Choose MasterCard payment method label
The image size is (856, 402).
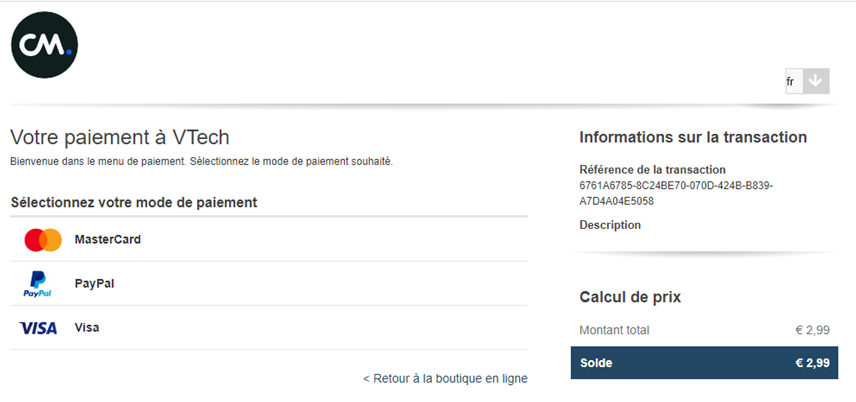coord(108,239)
